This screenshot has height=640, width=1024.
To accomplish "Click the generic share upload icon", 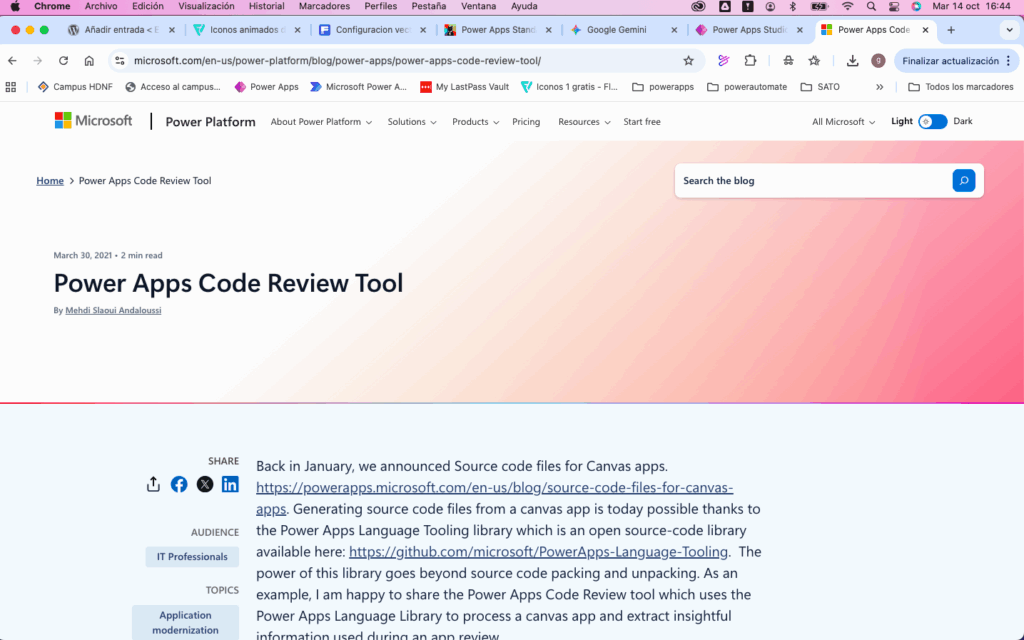I will (153, 484).
